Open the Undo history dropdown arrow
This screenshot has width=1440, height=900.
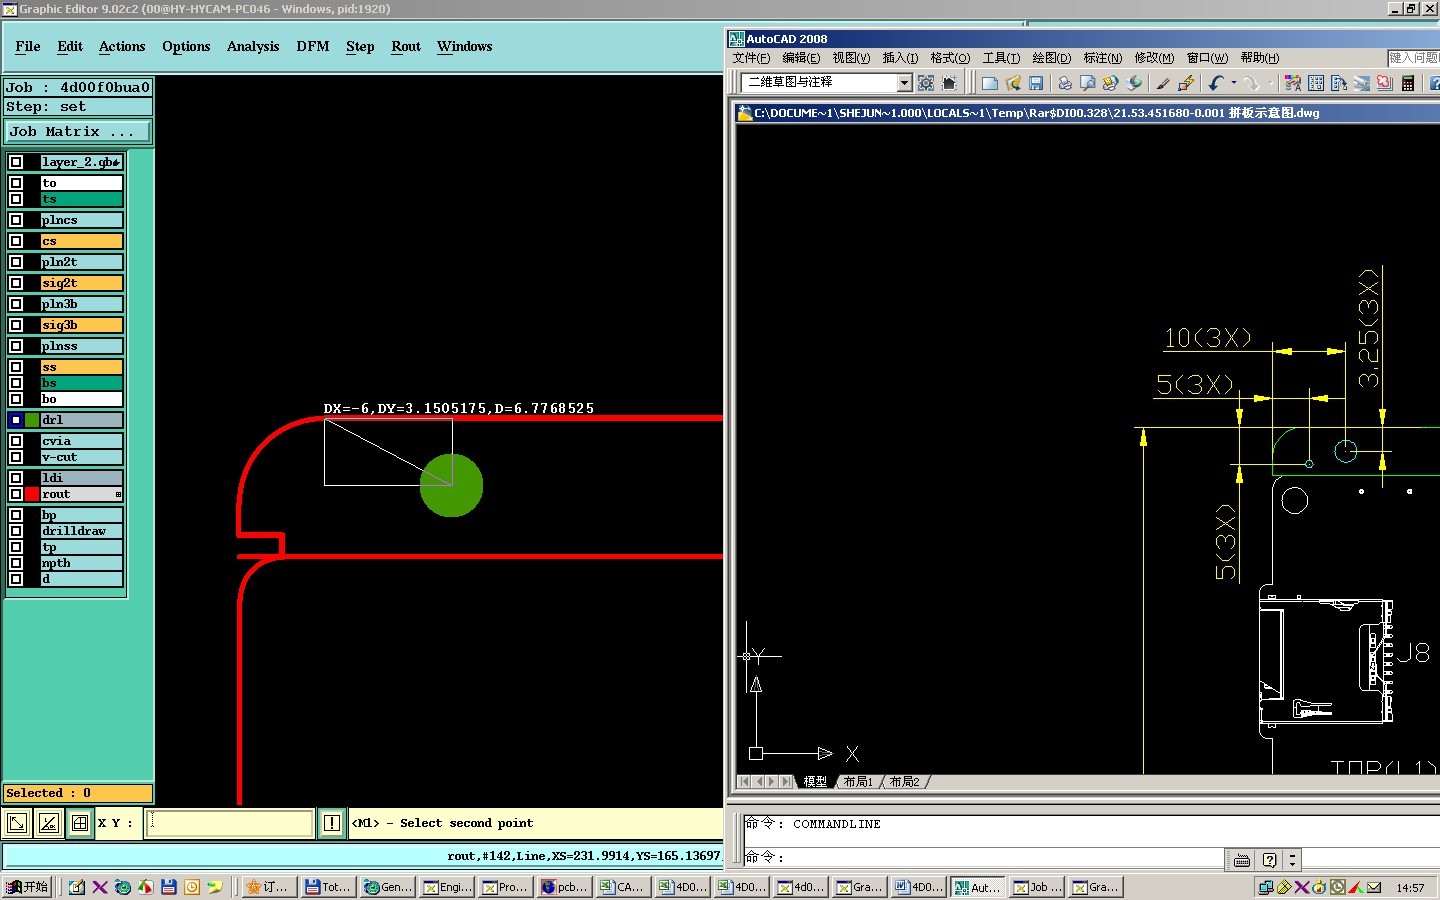(1234, 83)
